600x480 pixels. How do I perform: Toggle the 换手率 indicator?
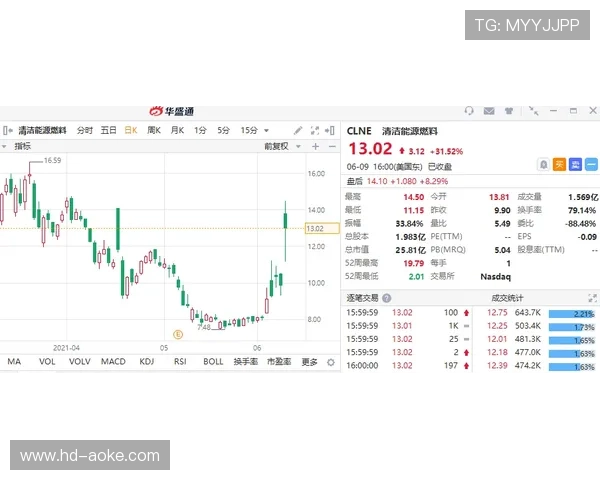[246, 362]
